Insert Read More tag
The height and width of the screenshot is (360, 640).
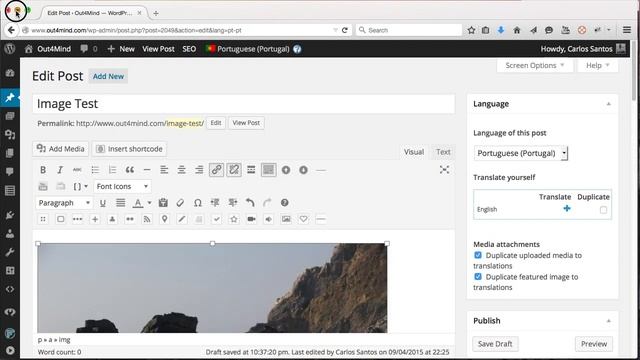pos(251,170)
